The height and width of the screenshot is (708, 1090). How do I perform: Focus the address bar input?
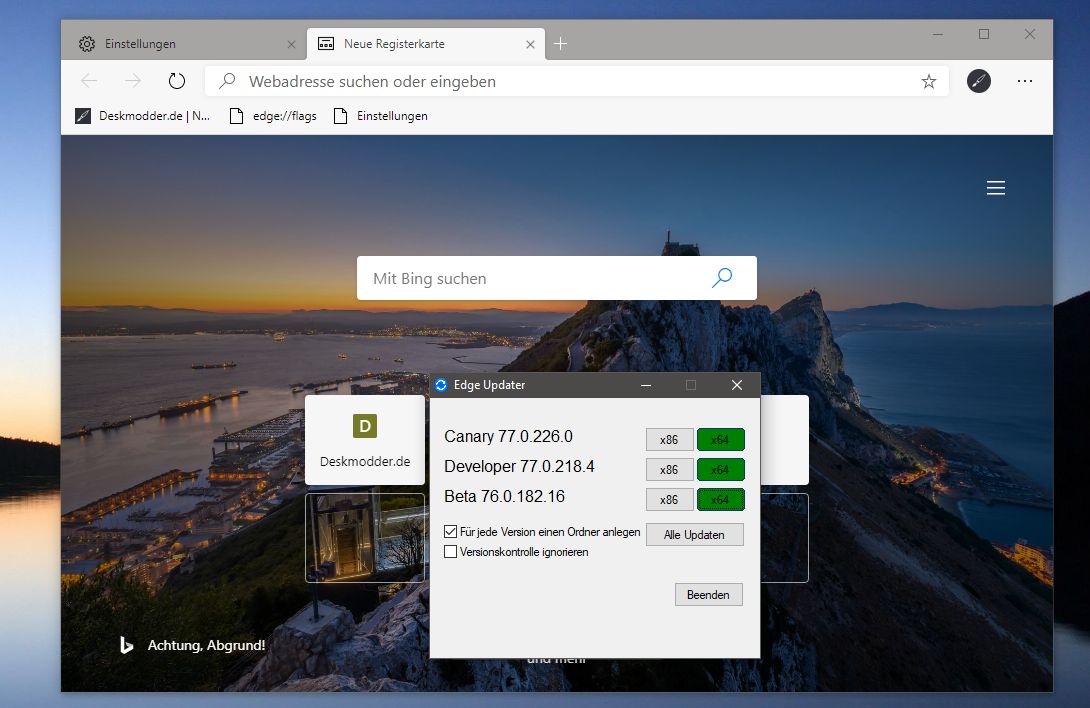[x=577, y=81]
